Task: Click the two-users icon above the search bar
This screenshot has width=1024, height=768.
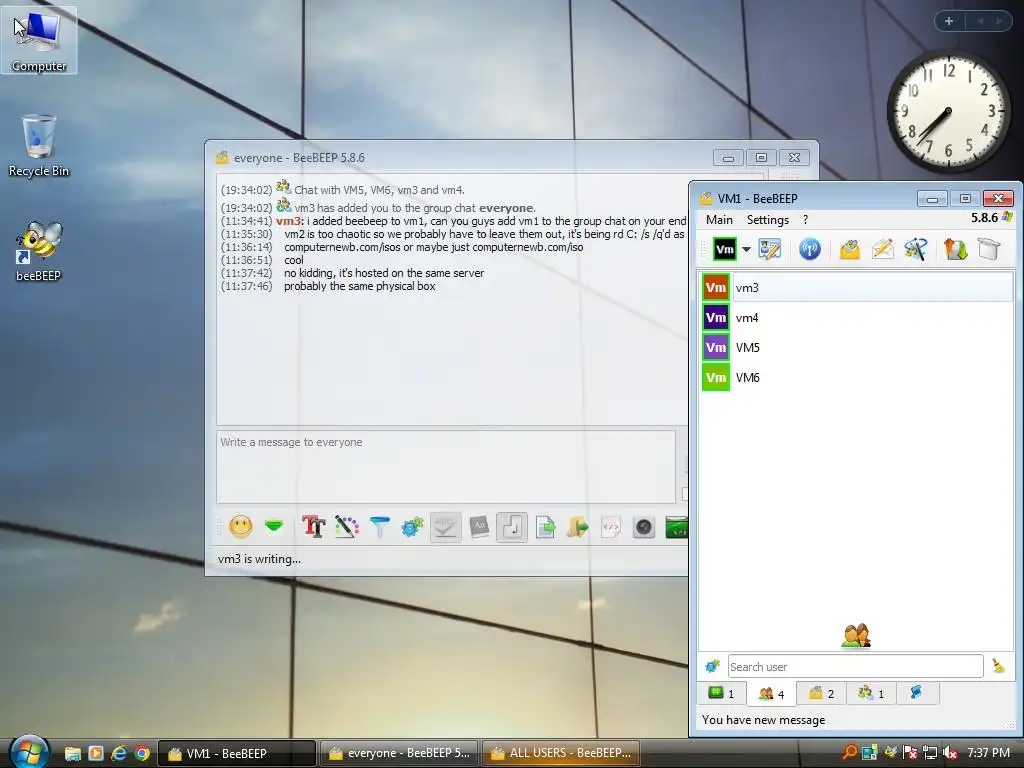Action: click(x=856, y=635)
